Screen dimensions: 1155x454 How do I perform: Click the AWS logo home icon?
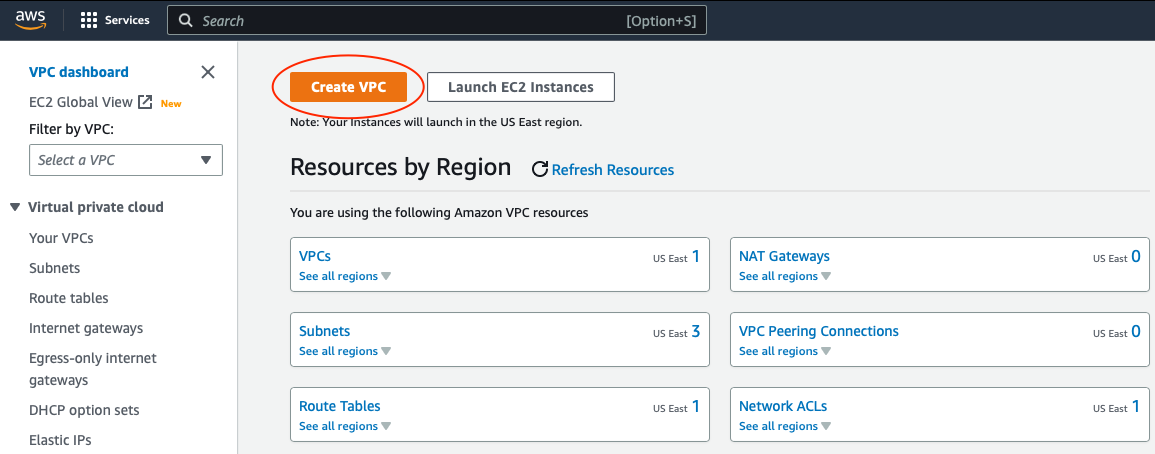31,20
